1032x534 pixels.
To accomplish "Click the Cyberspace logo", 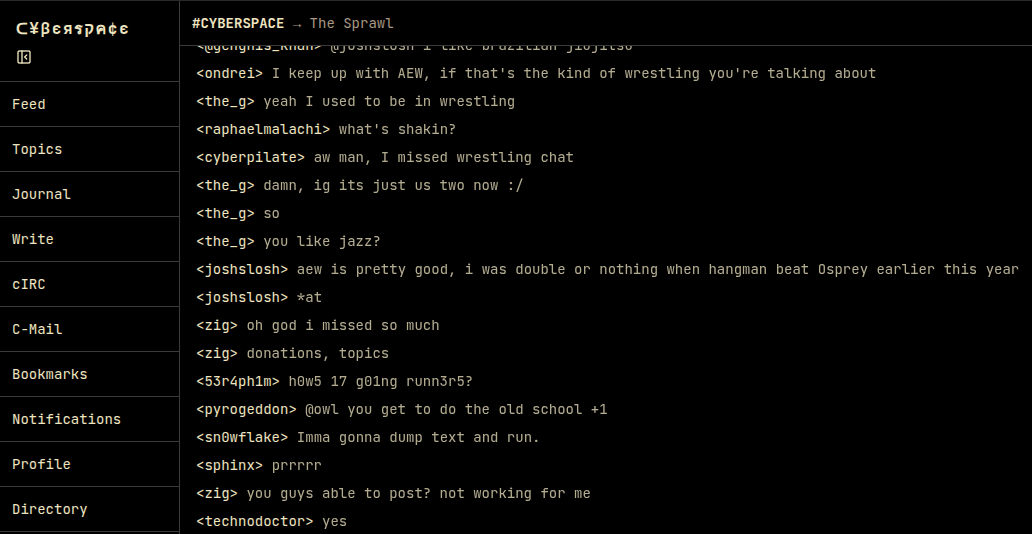I will 72,29.
